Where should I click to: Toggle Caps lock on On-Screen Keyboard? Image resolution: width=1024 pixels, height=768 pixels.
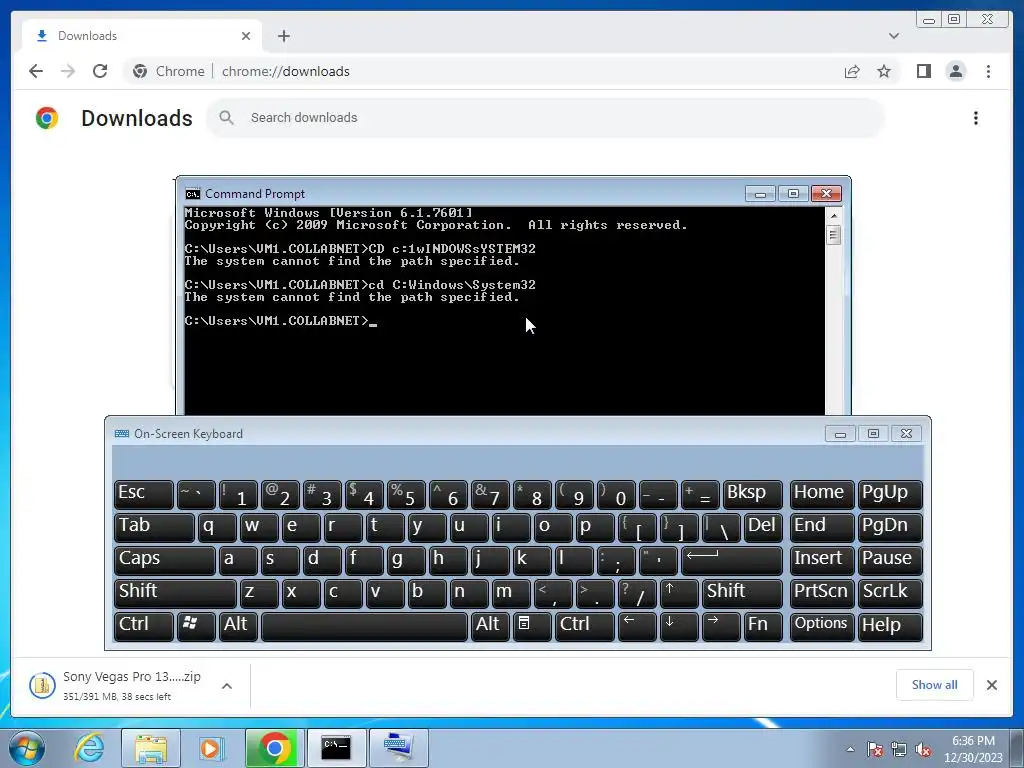pyautogui.click(x=165, y=560)
